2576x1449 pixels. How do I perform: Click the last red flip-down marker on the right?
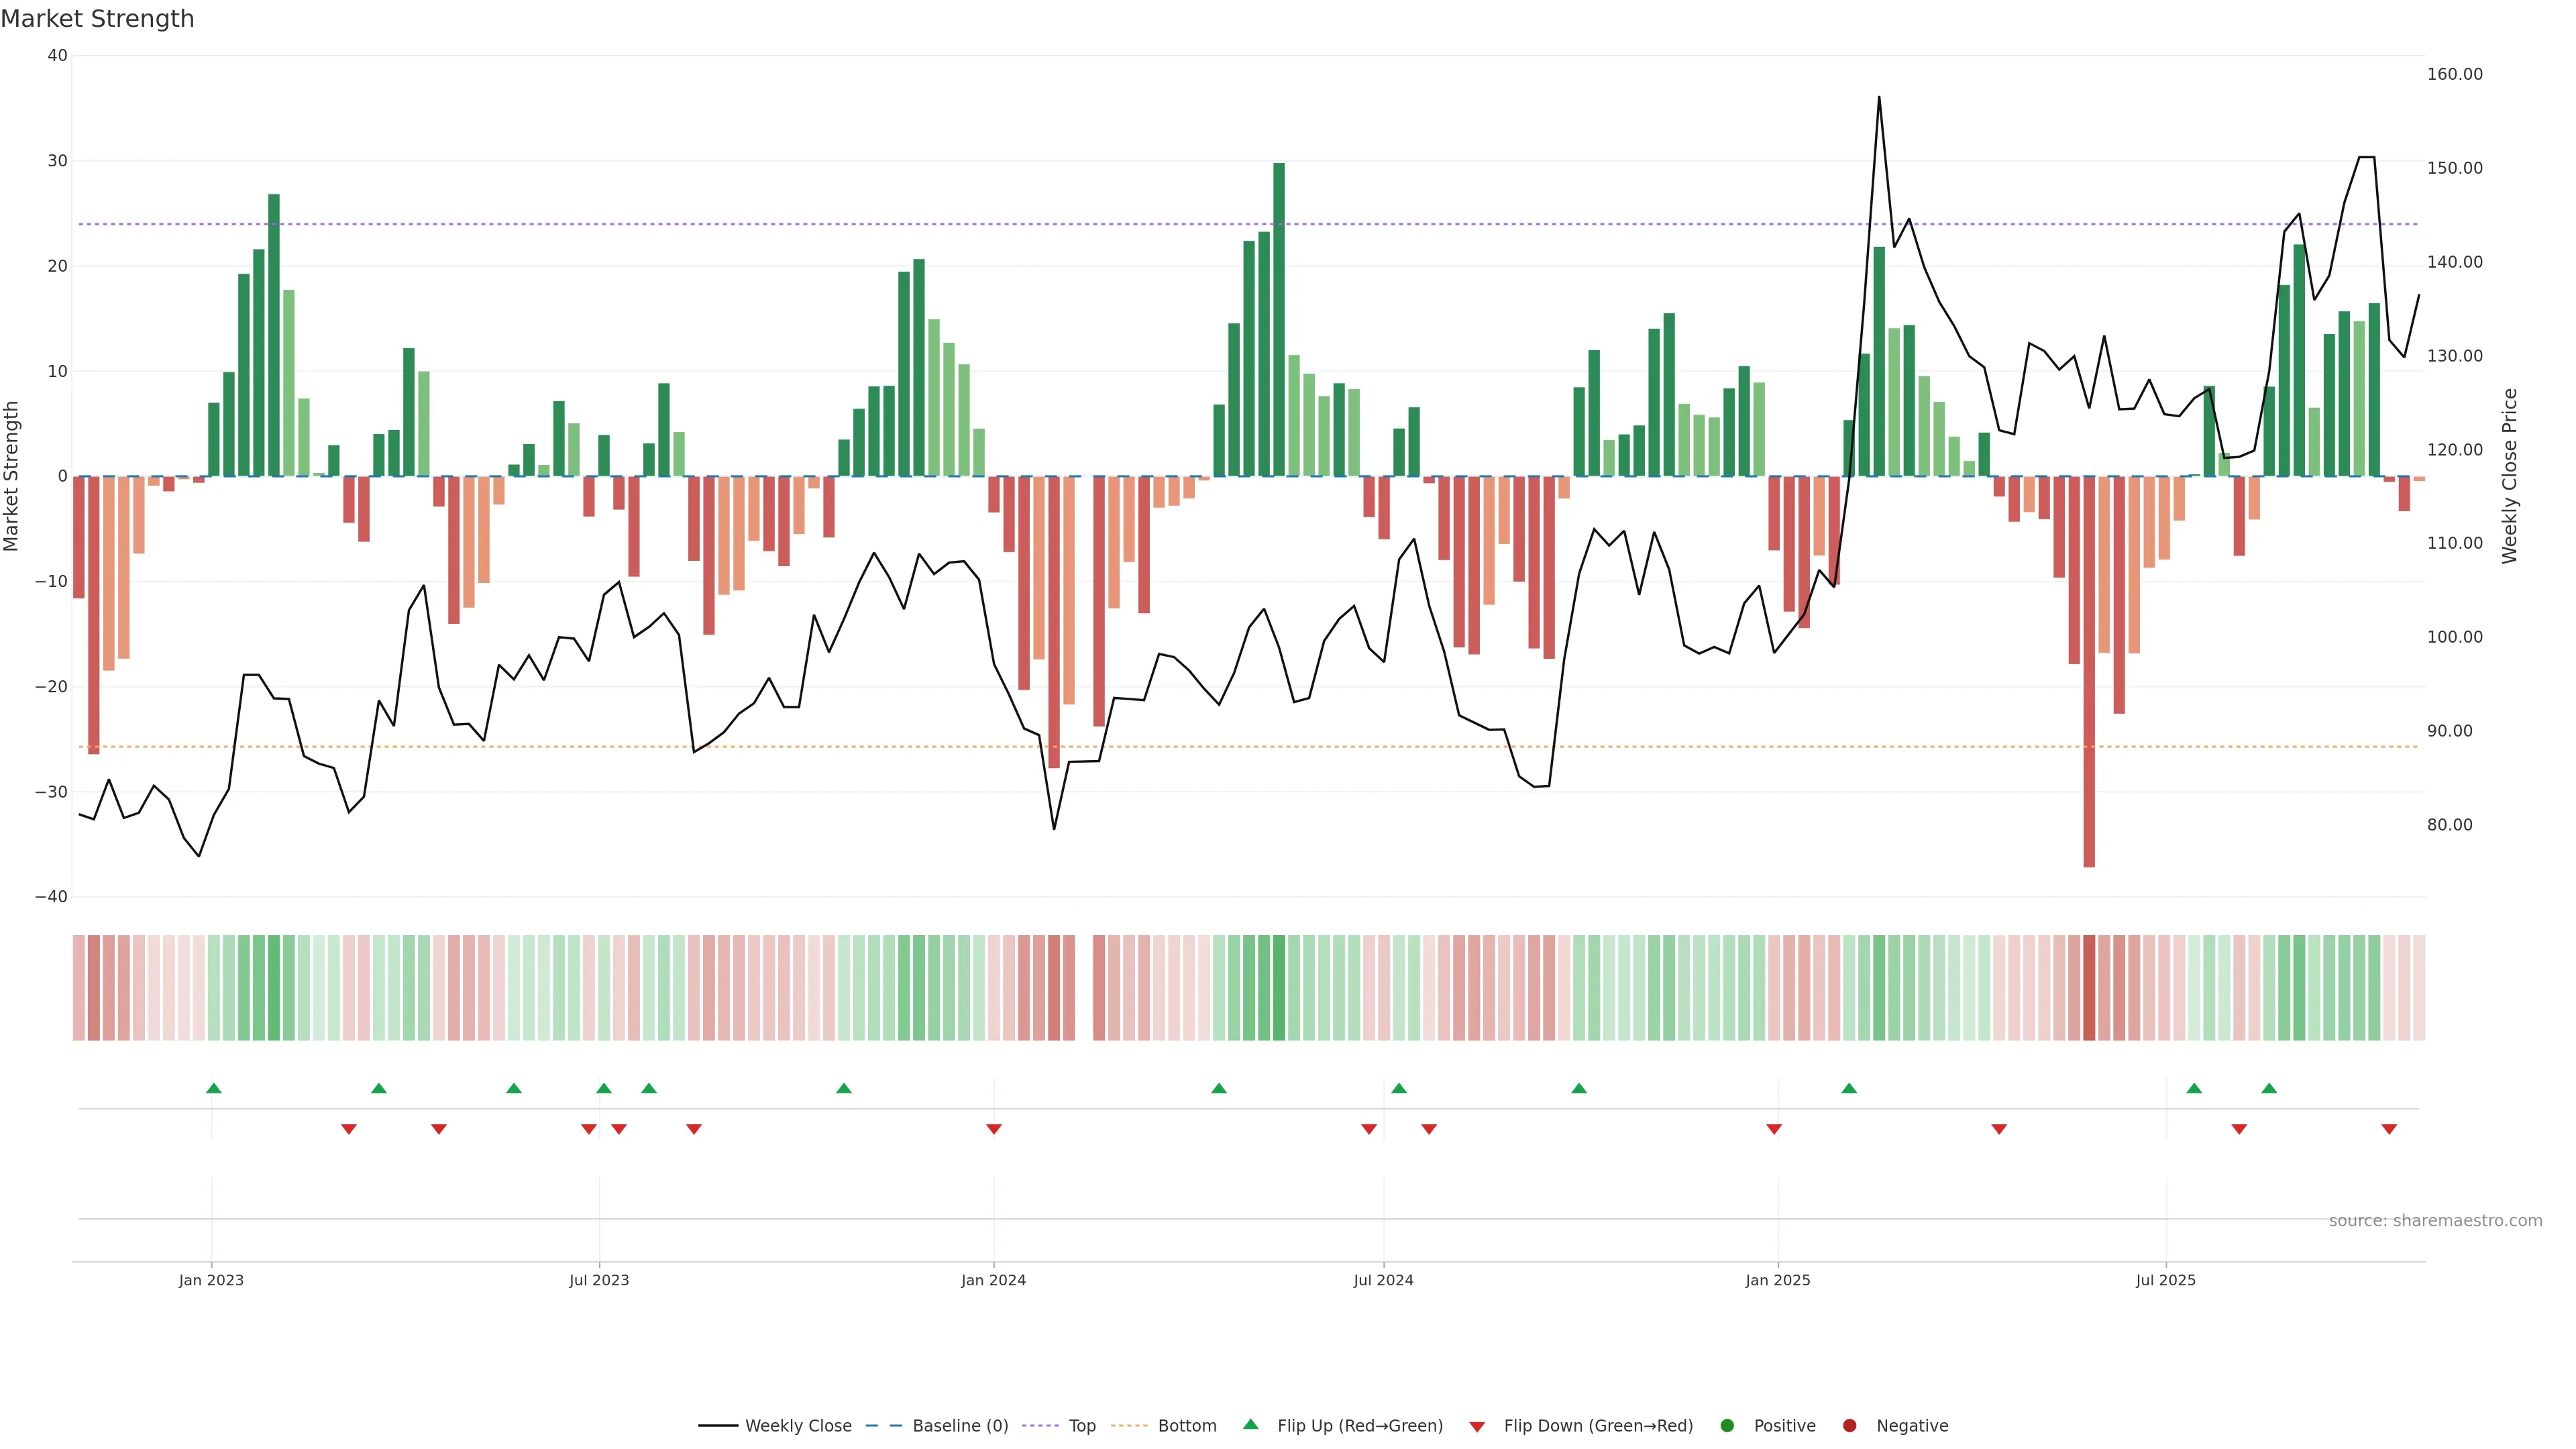tap(2389, 1129)
